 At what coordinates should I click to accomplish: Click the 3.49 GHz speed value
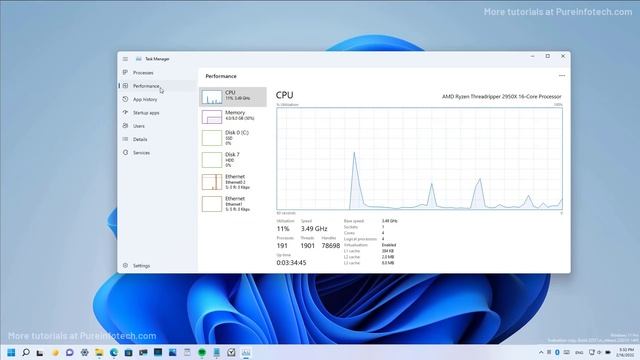point(314,229)
